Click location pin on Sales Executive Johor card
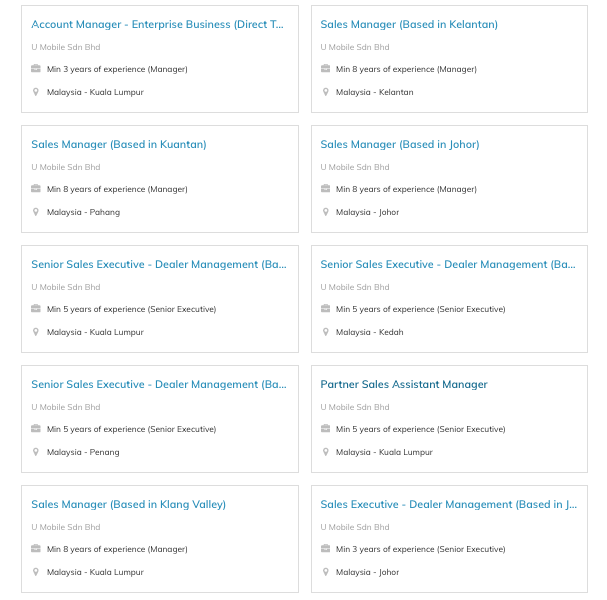Image resolution: width=607 pixels, height=600 pixels. (325, 572)
